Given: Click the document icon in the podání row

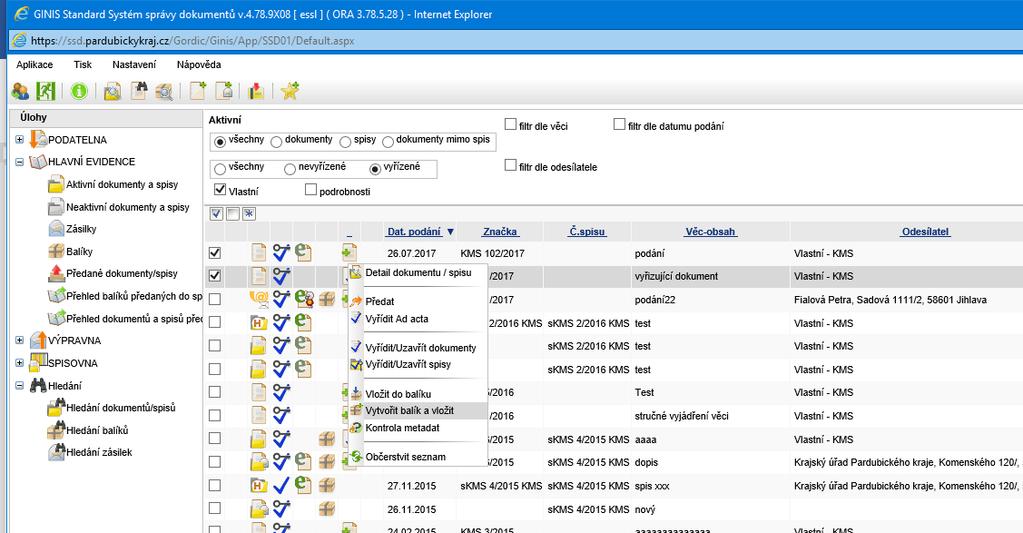Looking at the screenshot, I should (259, 252).
